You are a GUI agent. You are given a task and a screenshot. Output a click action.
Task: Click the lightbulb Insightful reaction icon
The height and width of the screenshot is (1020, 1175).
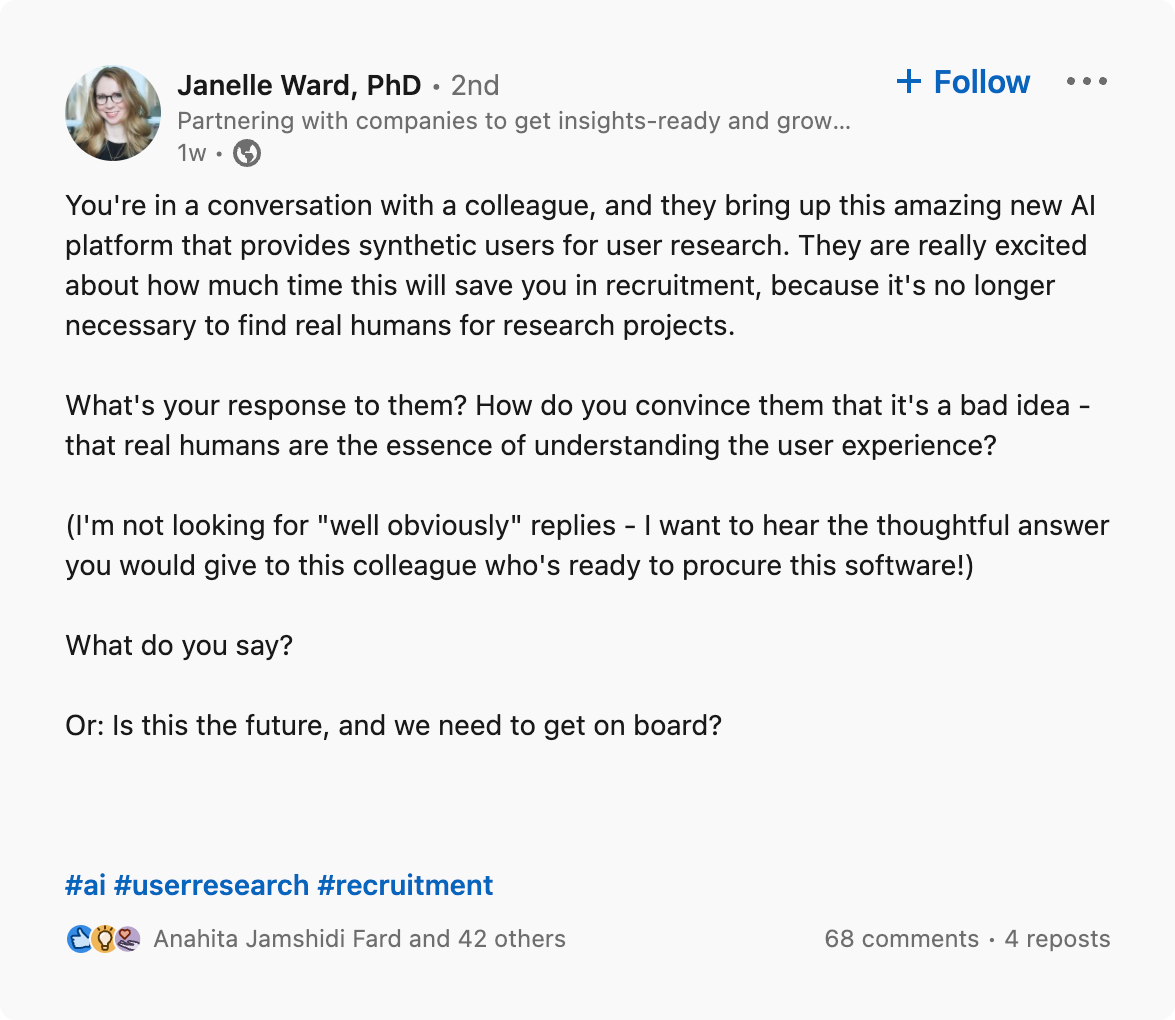(104, 939)
